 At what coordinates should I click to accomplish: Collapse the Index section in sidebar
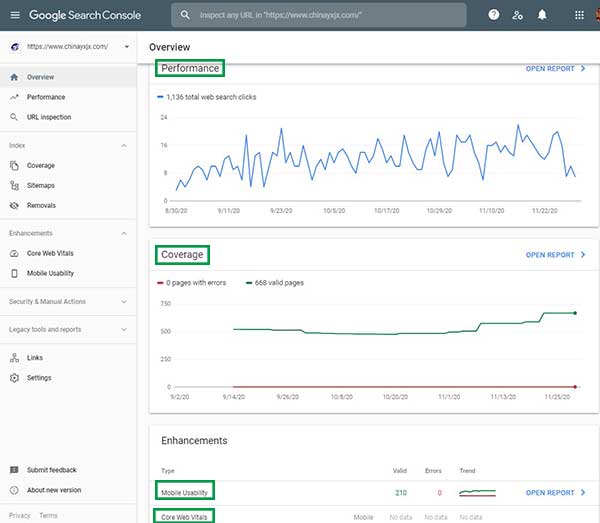coord(124,145)
